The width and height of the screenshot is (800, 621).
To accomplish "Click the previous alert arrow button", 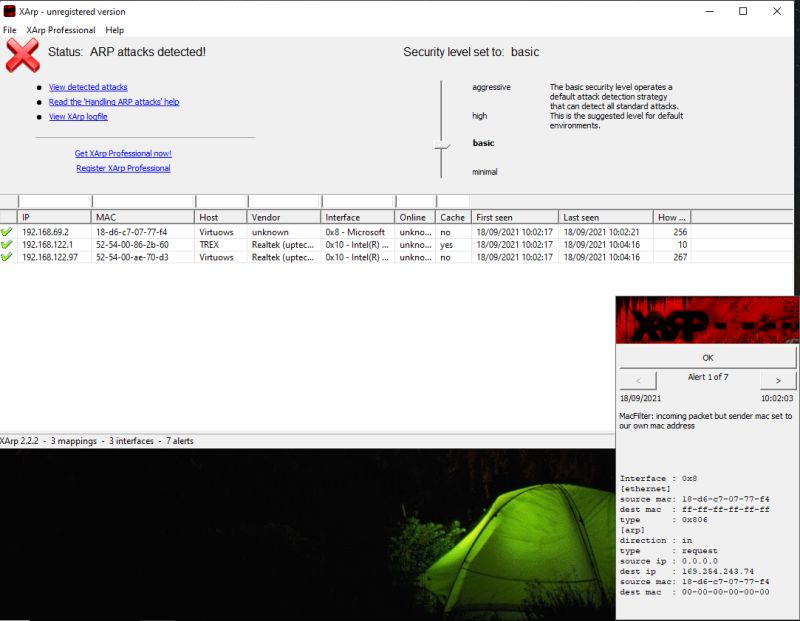I will coord(639,380).
